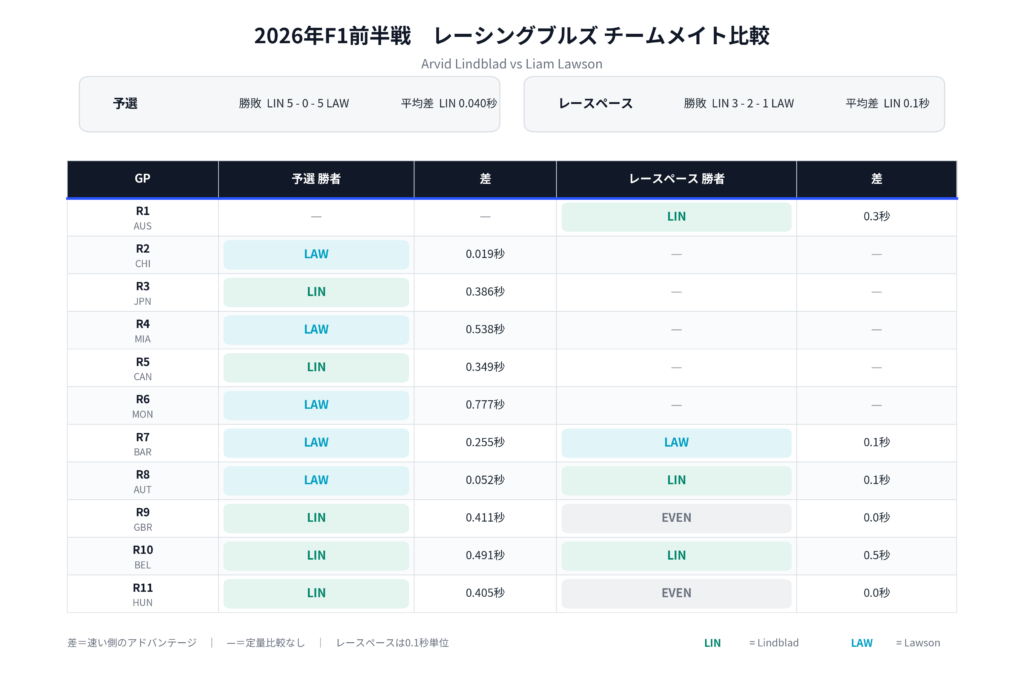
Task: Click 平均差 LIN 0.040秒 text
Action: point(449,103)
